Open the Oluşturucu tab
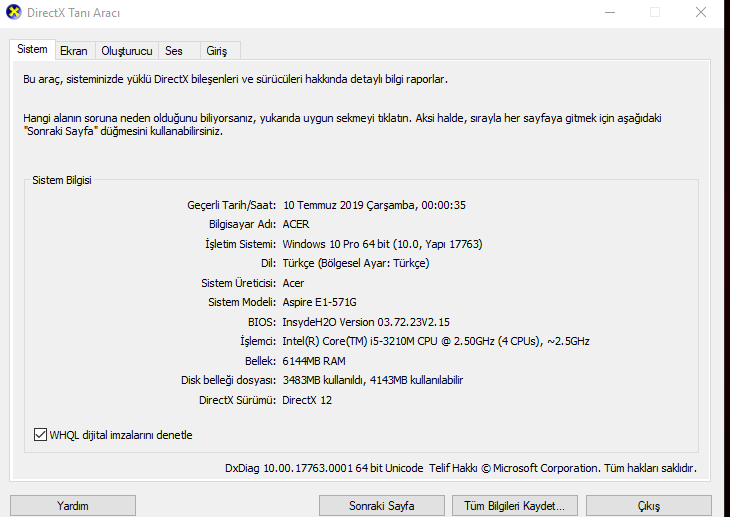 pos(127,51)
